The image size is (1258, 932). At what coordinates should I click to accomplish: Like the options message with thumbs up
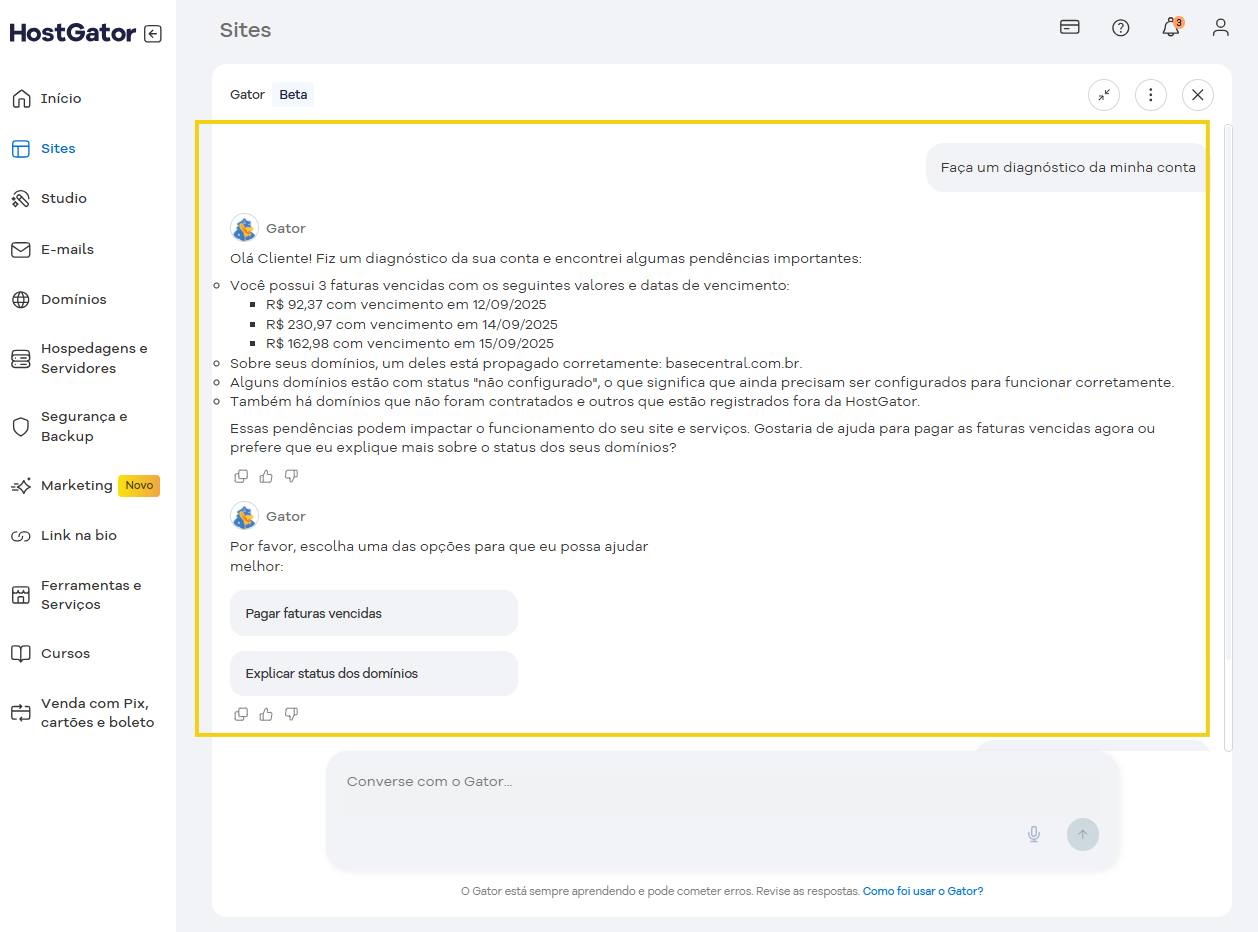[265, 713]
